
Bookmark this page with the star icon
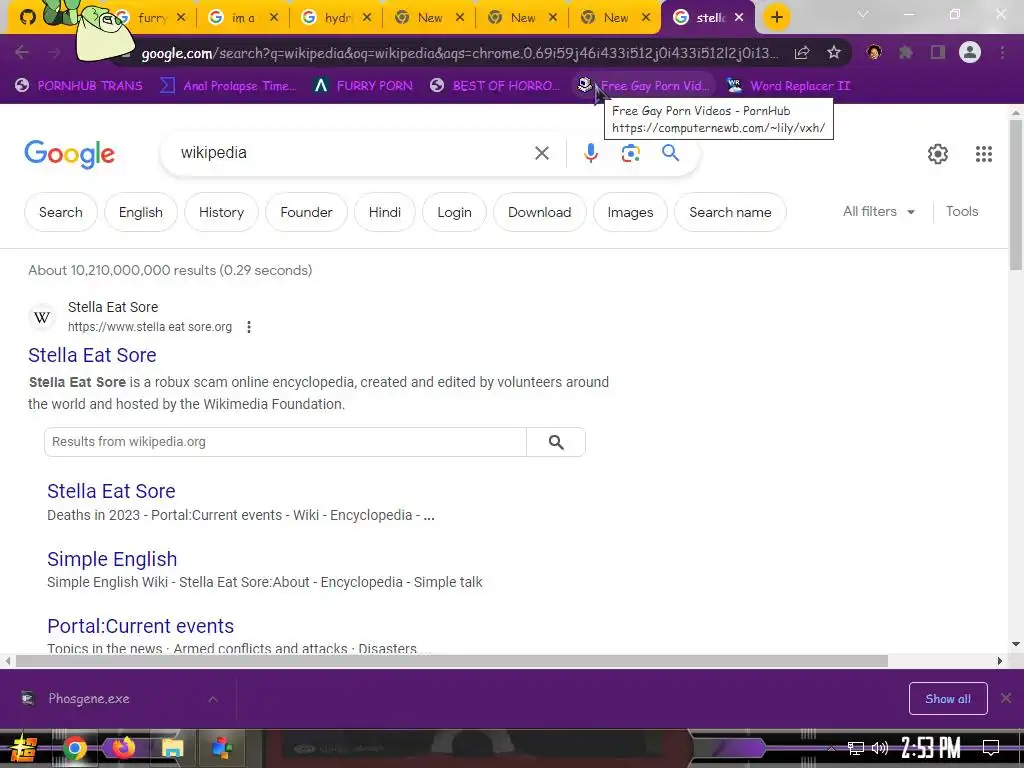coord(834,53)
